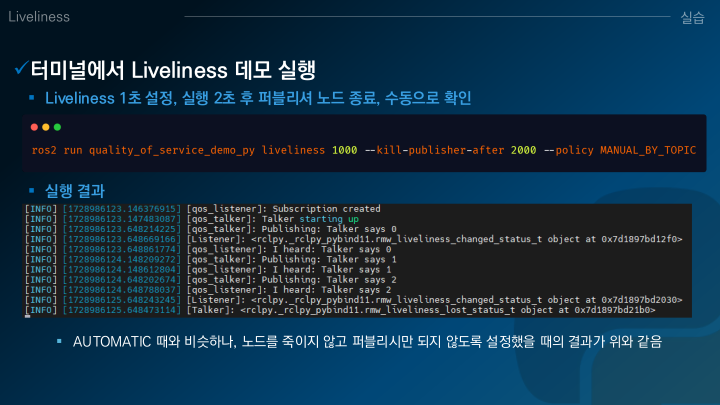Select the title '터미널에서 Liveliness 데모 실행'

point(173,70)
